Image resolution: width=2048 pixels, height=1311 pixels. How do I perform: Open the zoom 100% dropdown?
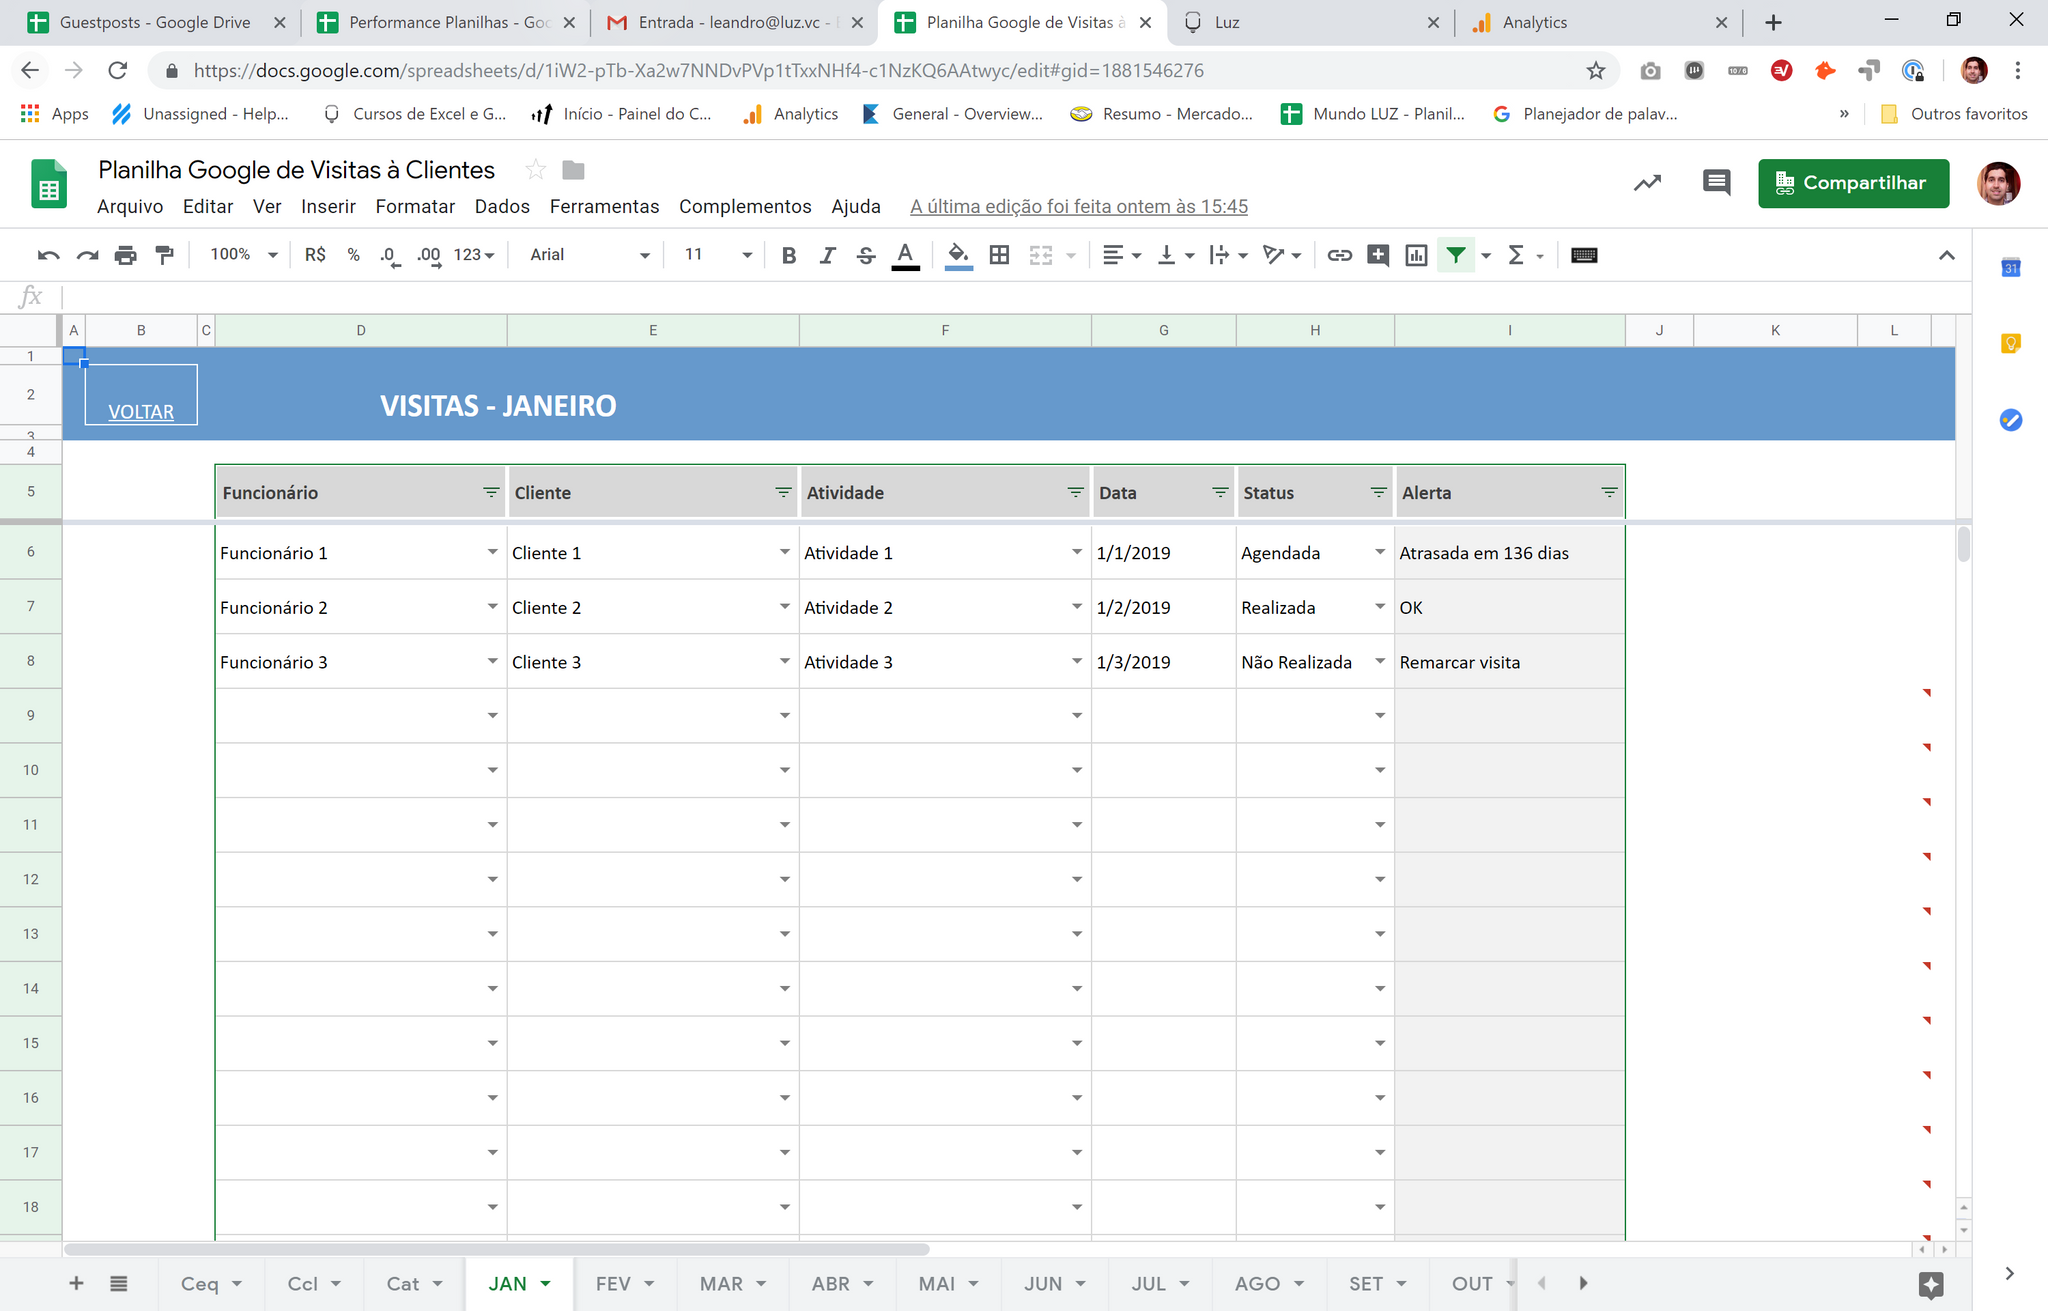pyautogui.click(x=243, y=255)
